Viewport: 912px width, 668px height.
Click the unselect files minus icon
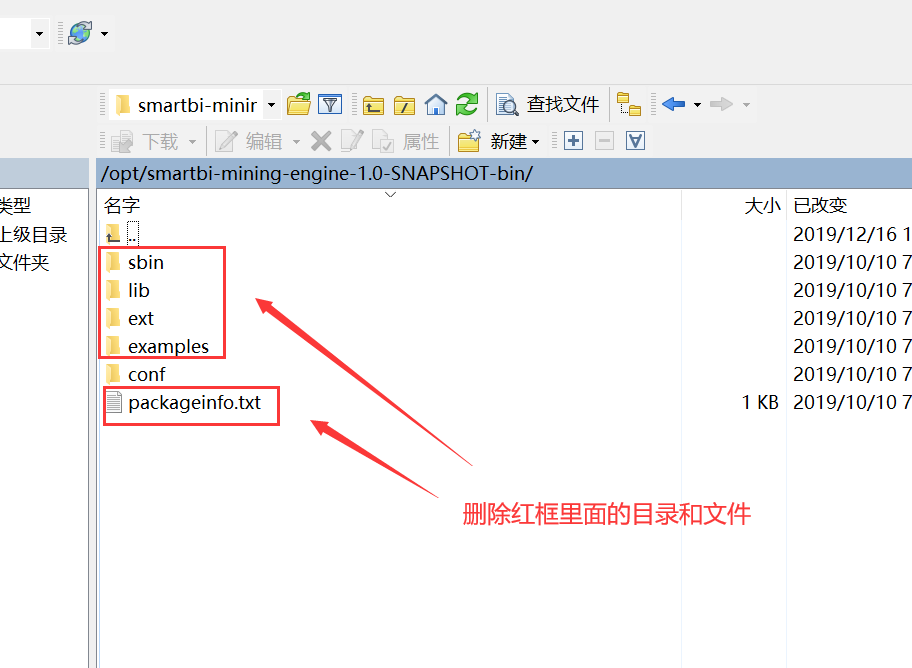point(604,141)
